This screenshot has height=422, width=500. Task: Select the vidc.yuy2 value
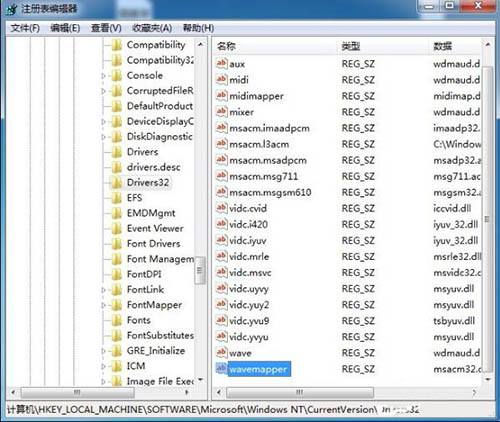(x=249, y=305)
